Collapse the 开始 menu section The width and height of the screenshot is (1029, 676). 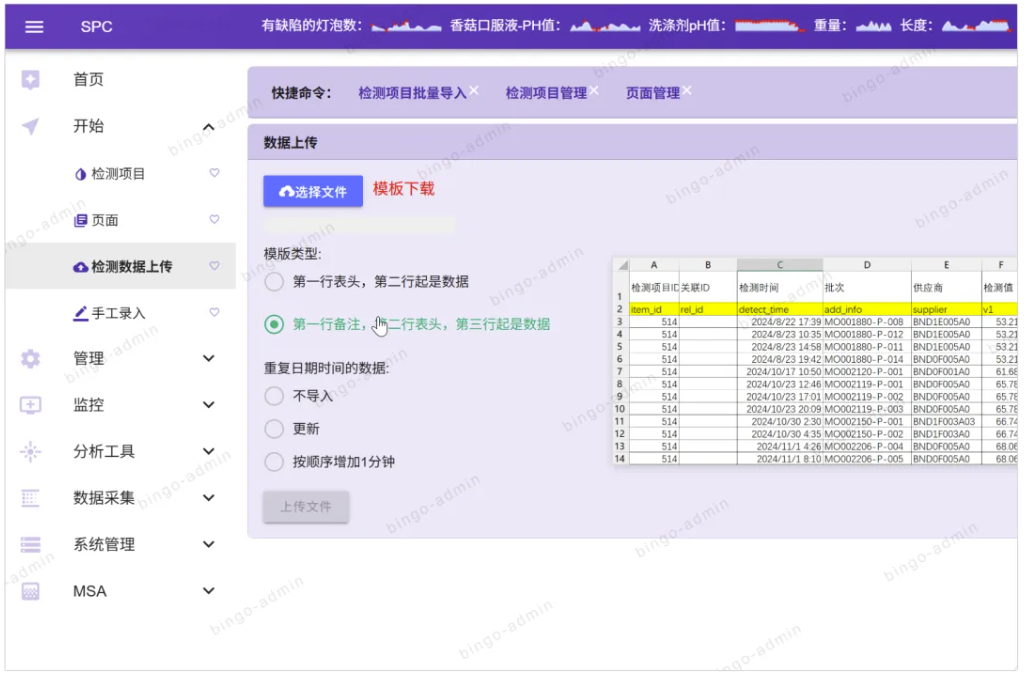[208, 127]
